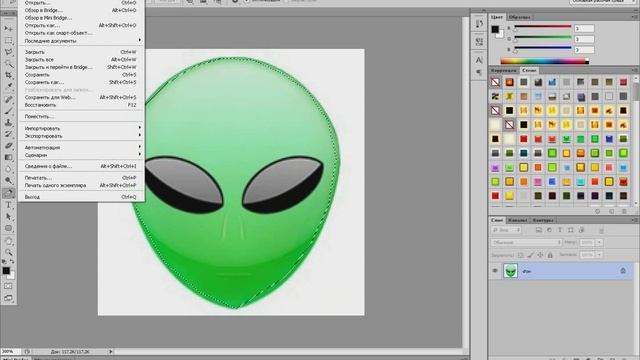Open the layer fill dropdown arrow
The width and height of the screenshot is (640, 360).
(x=599, y=255)
